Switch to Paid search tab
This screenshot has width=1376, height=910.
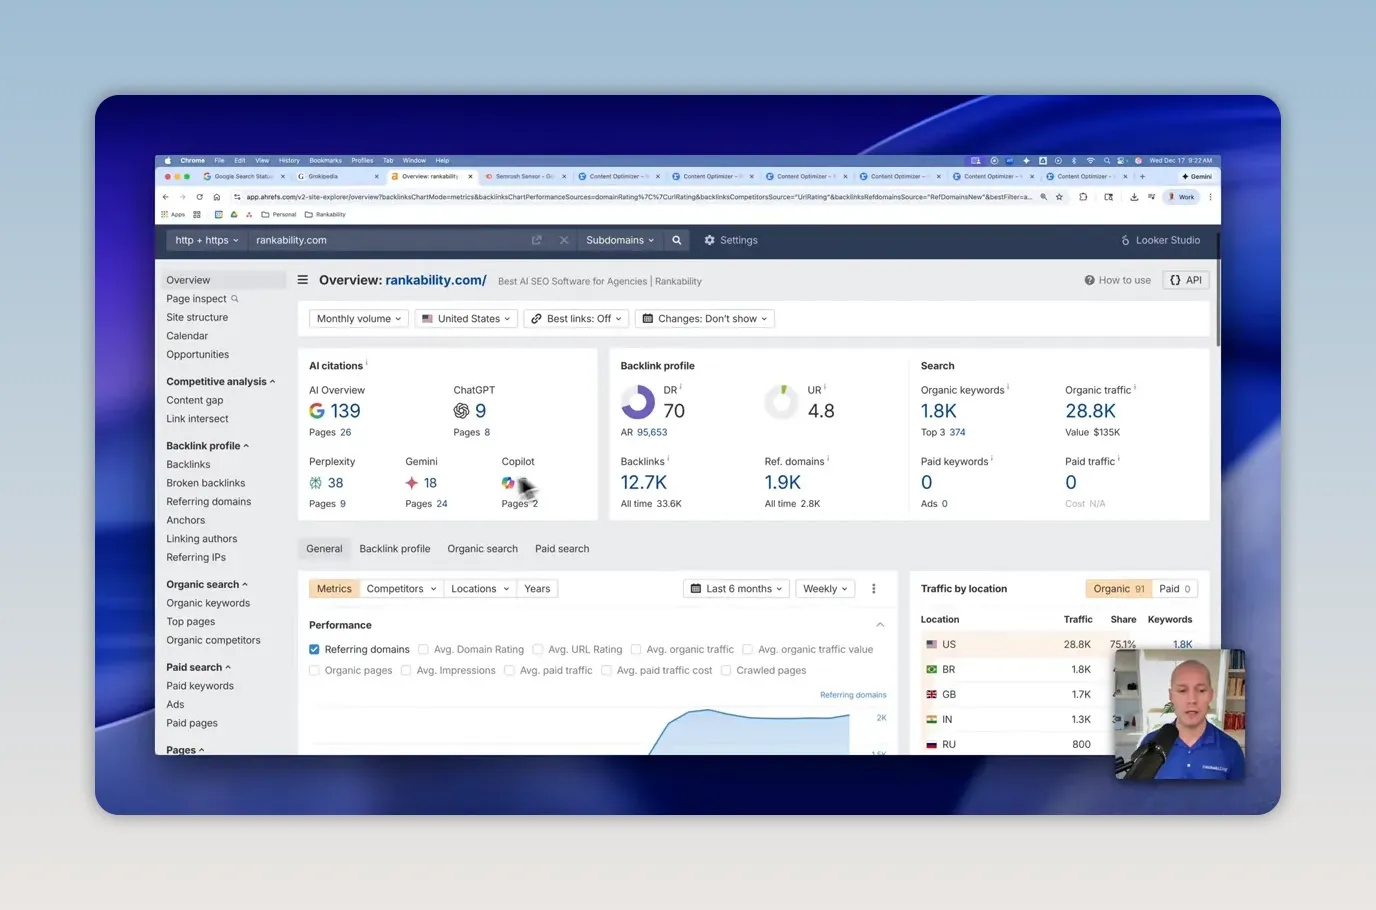(x=562, y=549)
